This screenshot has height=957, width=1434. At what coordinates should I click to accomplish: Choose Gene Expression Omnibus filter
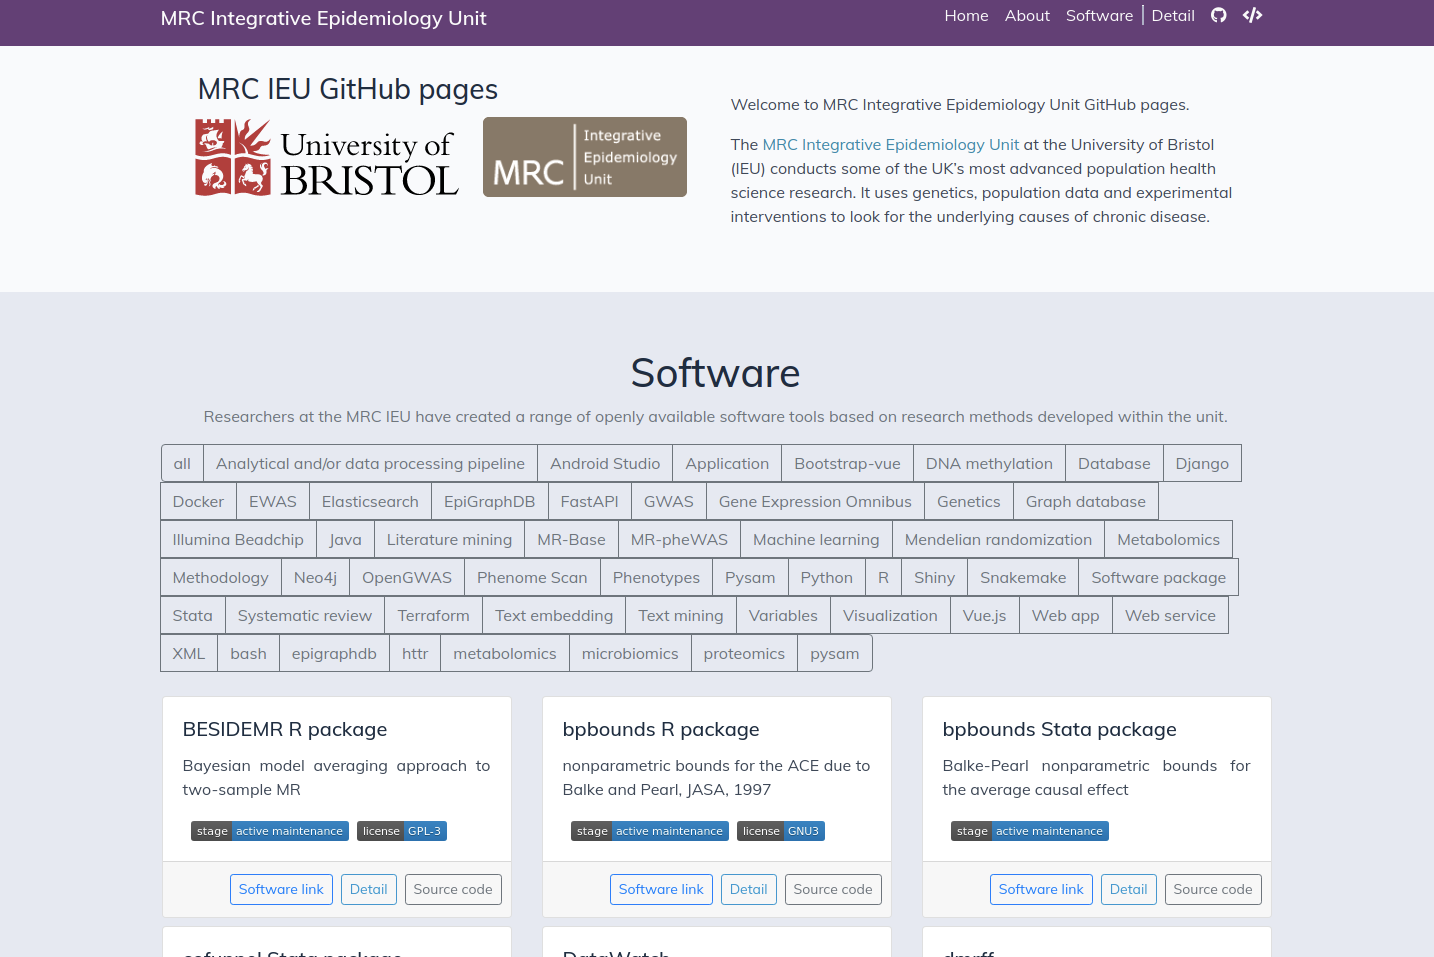[815, 501]
